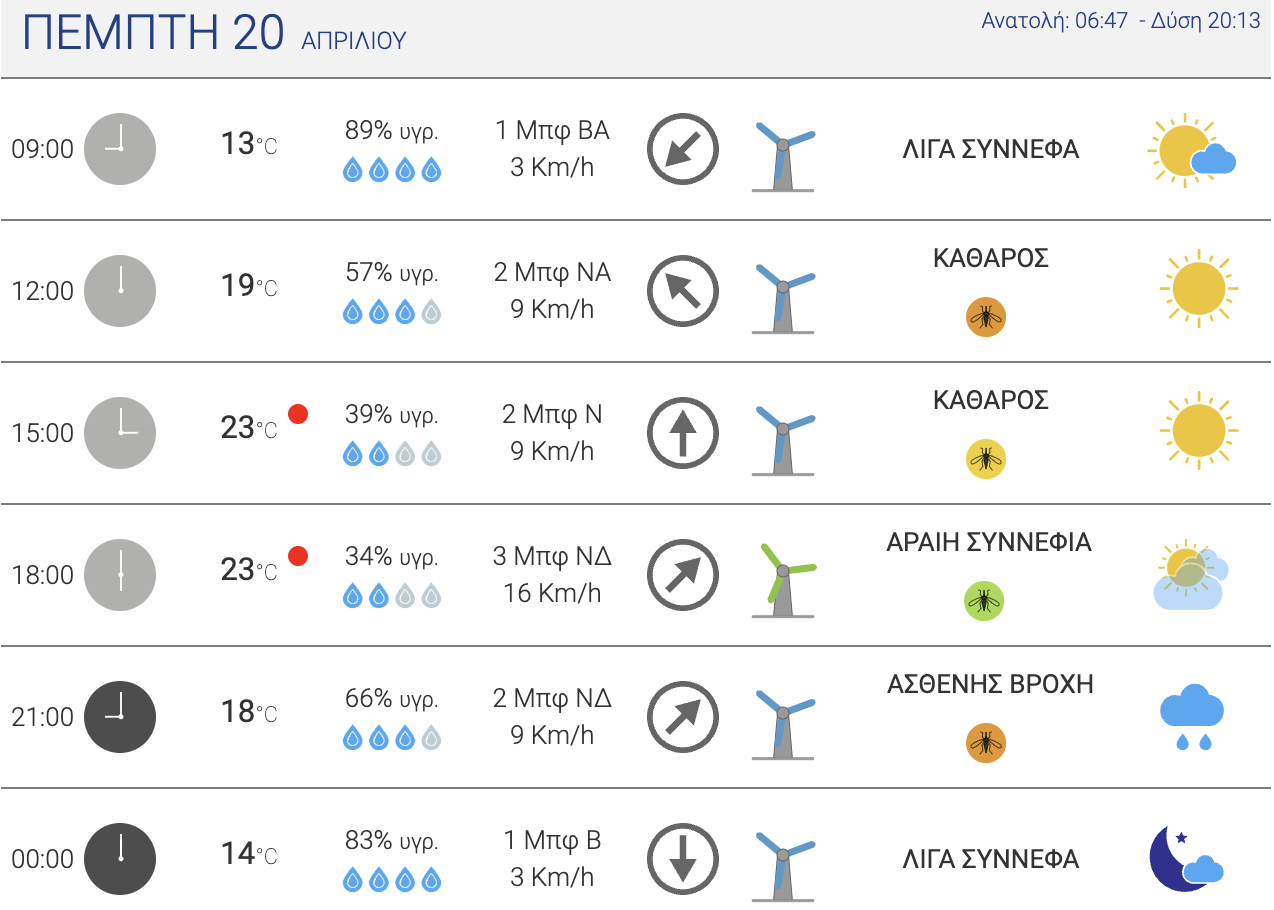Click the ΑΡΑΙΗ ΣΥΝΝΕΦΙΑ forecast label

click(x=989, y=543)
